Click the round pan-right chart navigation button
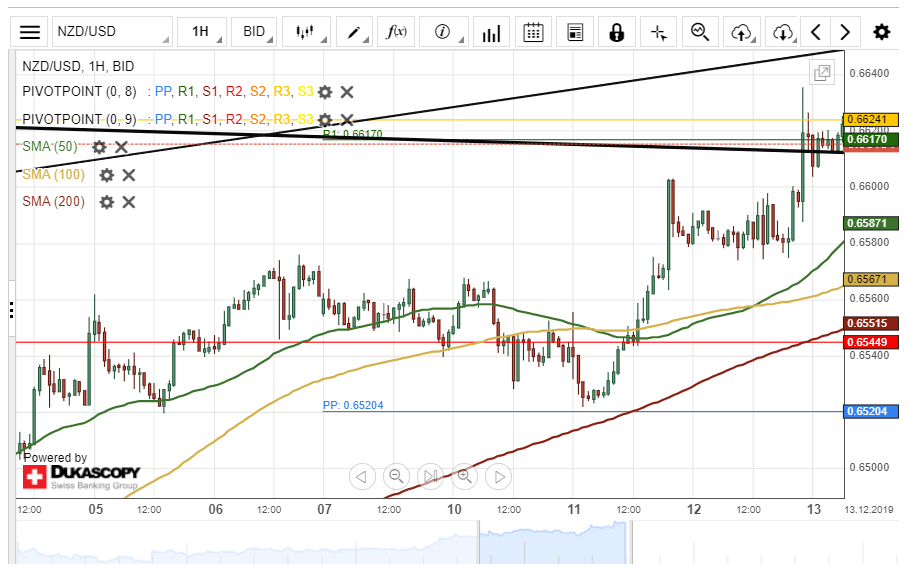Image resolution: width=910 pixels, height=570 pixels. coord(499,477)
